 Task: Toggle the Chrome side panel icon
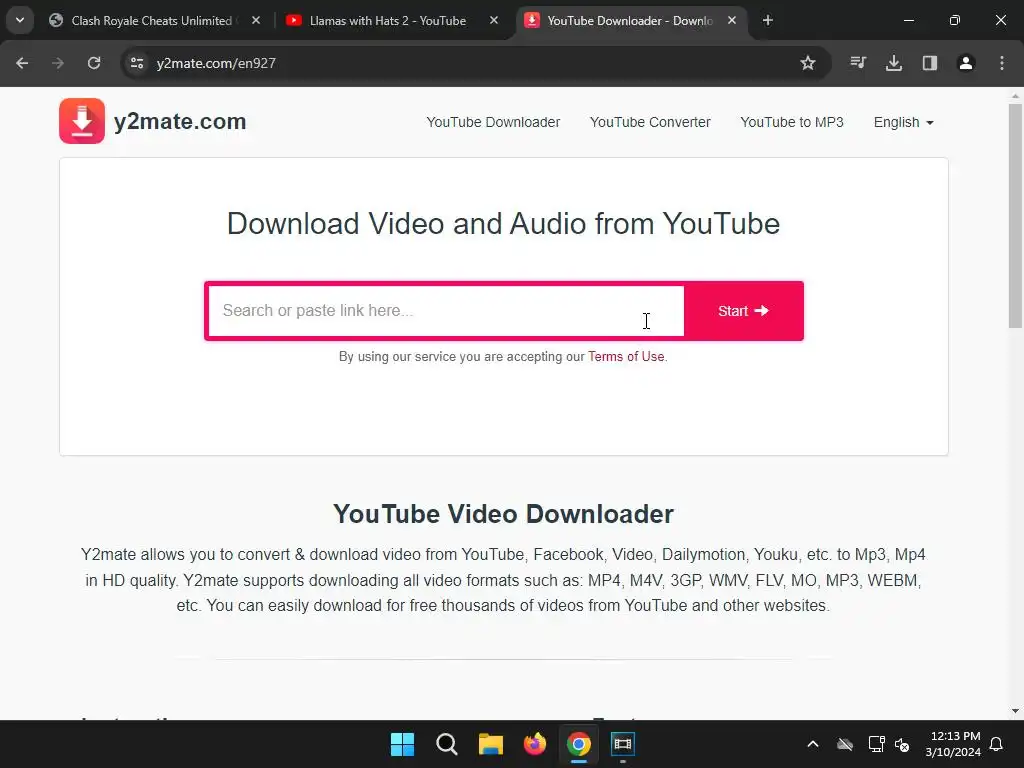point(930,63)
